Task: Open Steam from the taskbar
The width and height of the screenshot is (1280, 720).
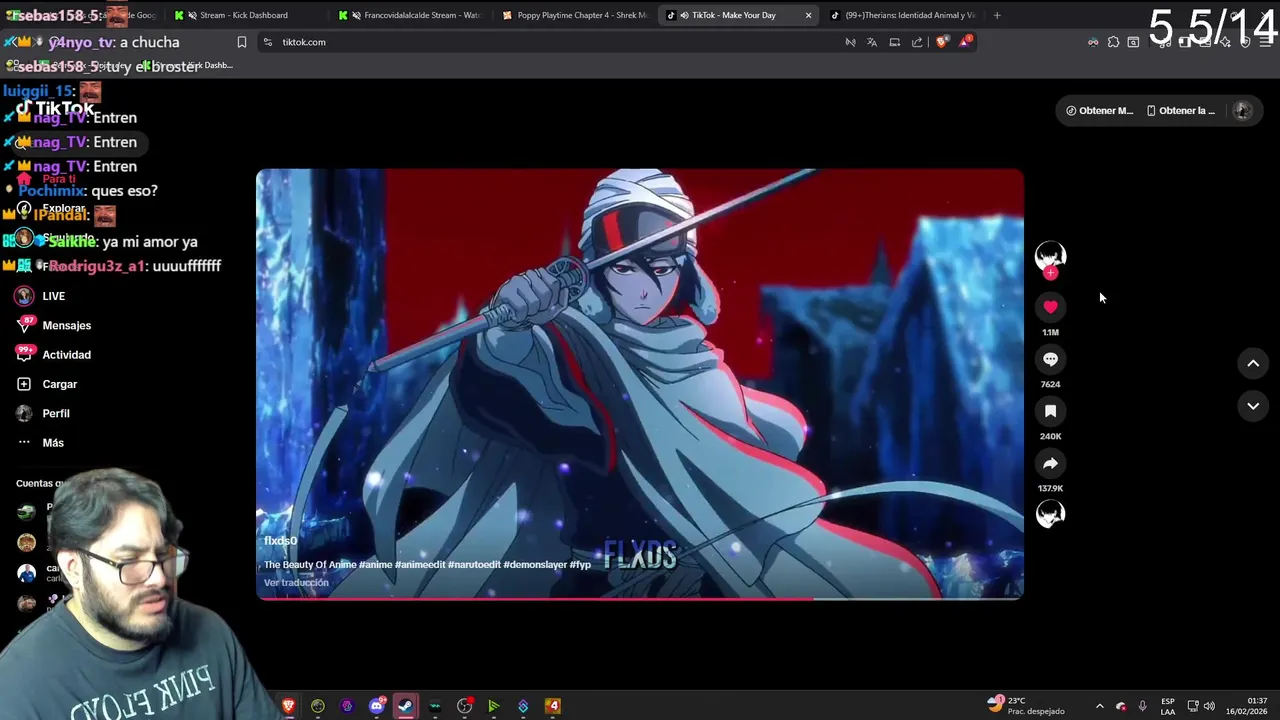Action: [x=405, y=706]
